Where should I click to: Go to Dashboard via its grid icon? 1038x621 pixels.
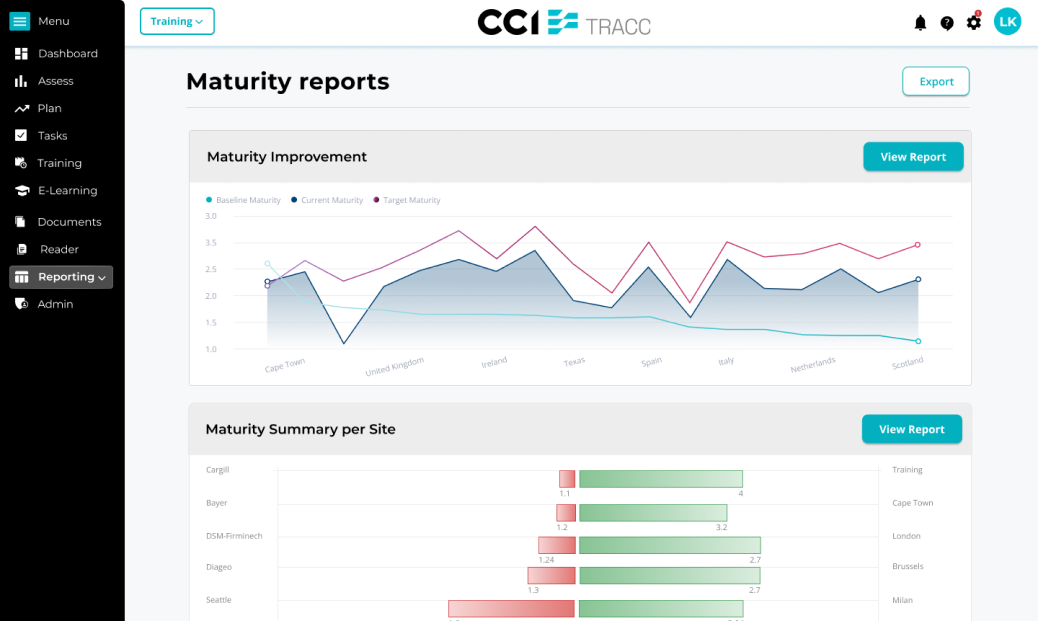pos(21,54)
